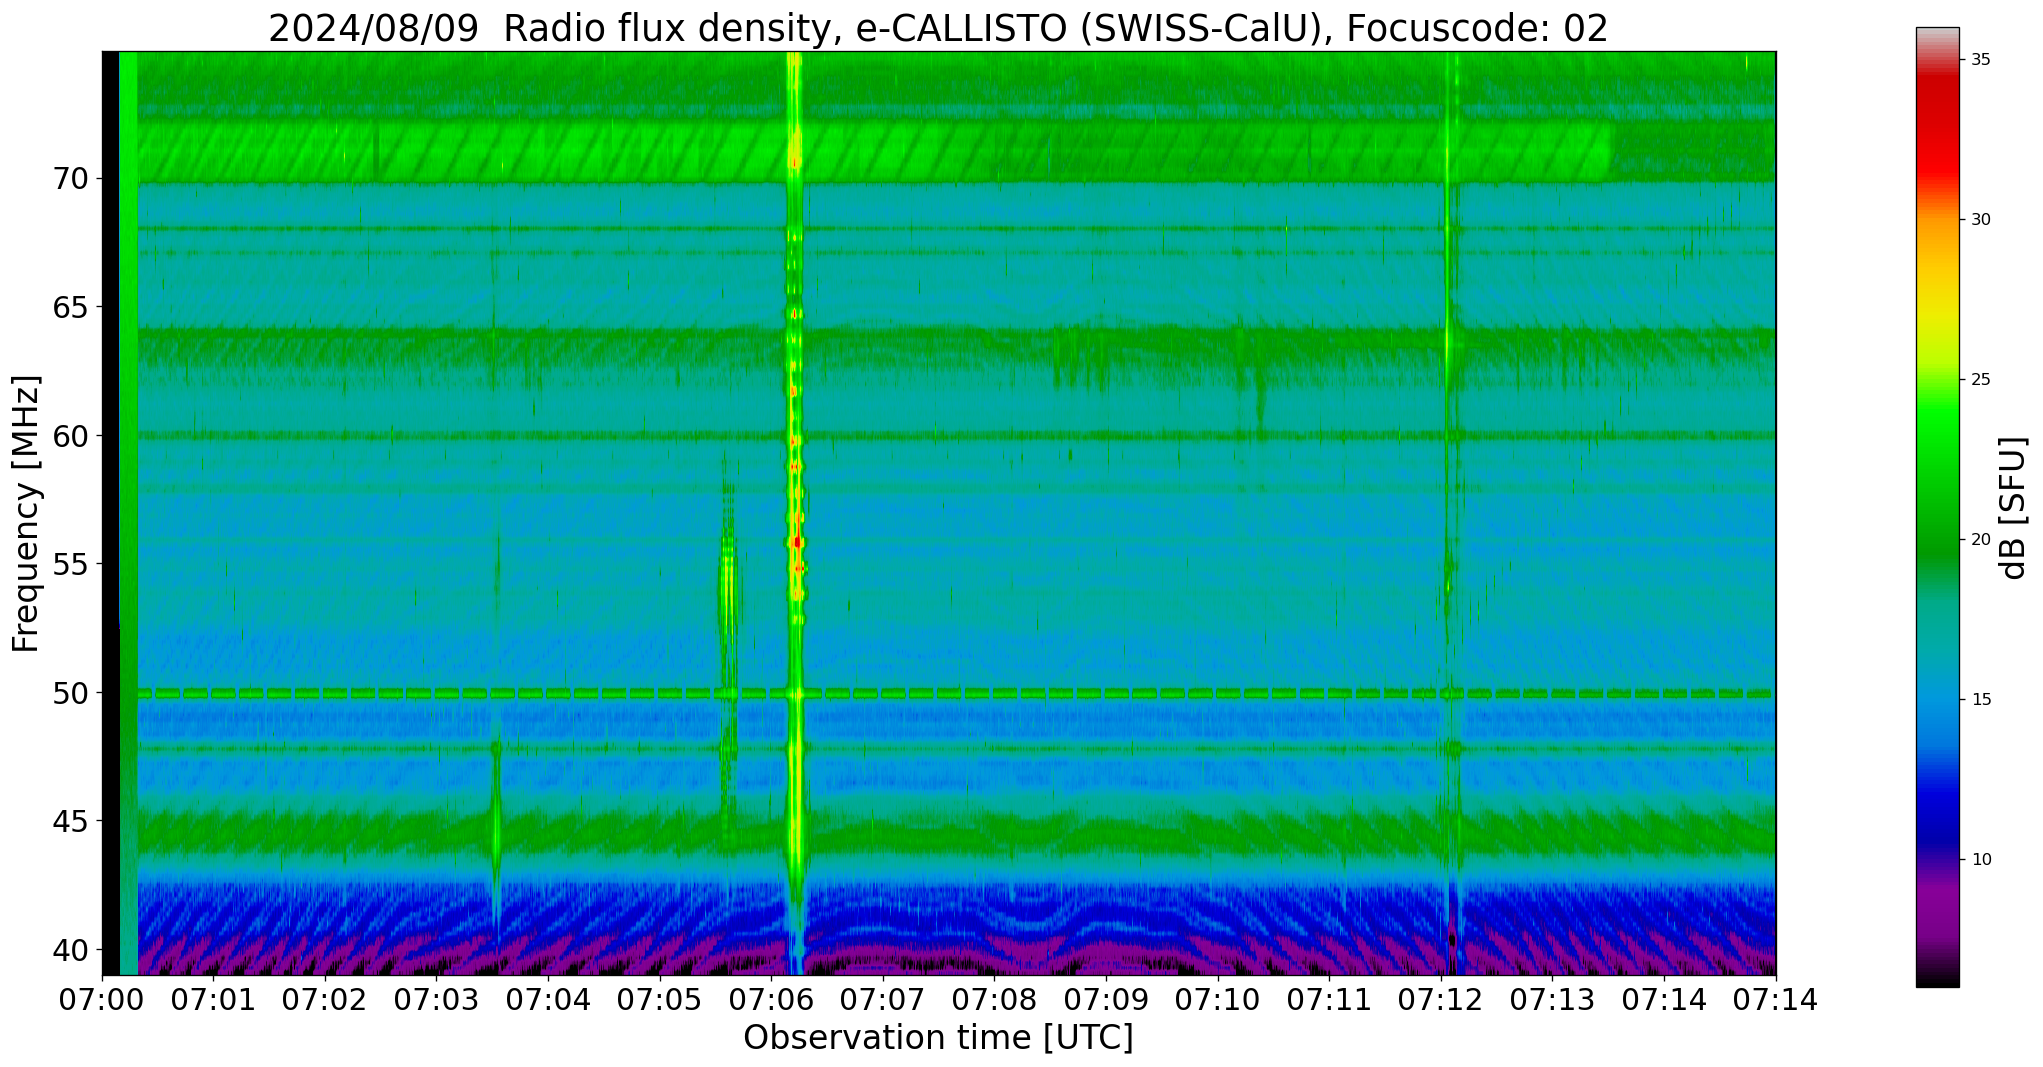Click the 50 frequency tick label
Viewport: 2043px width, 1067px height.
coord(70,692)
